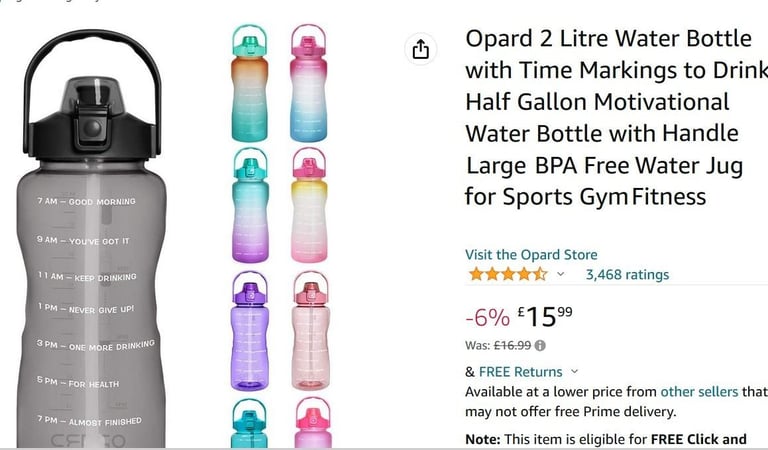Pick the solid purple bottle variant

[250, 331]
